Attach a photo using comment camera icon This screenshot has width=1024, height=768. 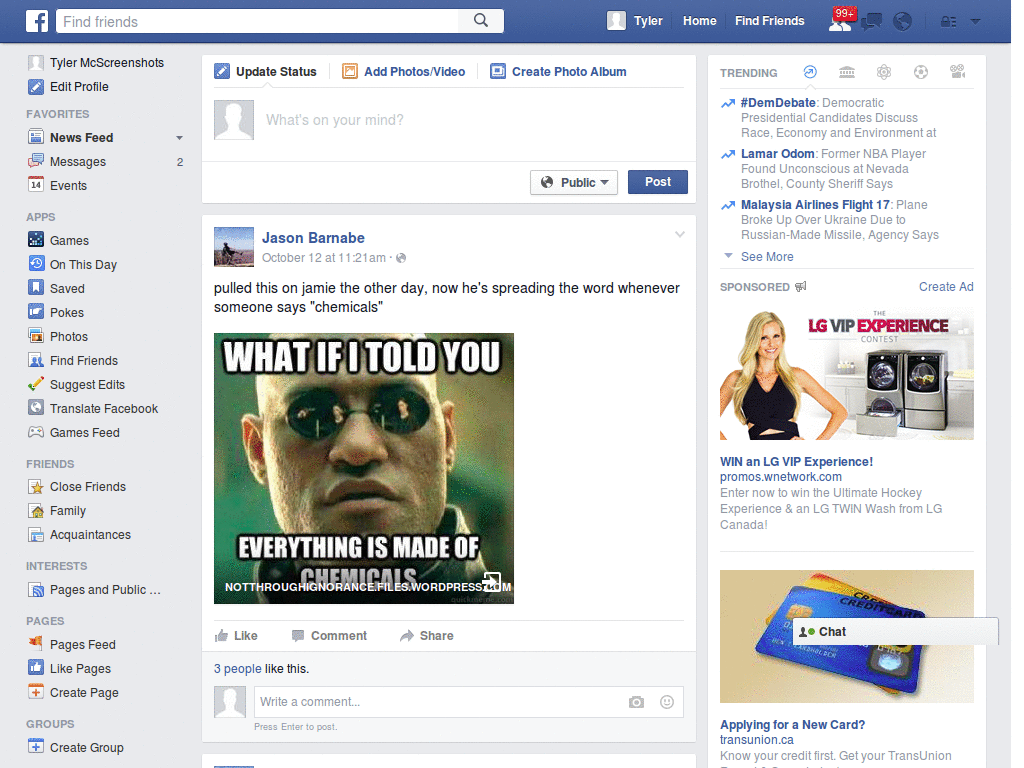(636, 702)
